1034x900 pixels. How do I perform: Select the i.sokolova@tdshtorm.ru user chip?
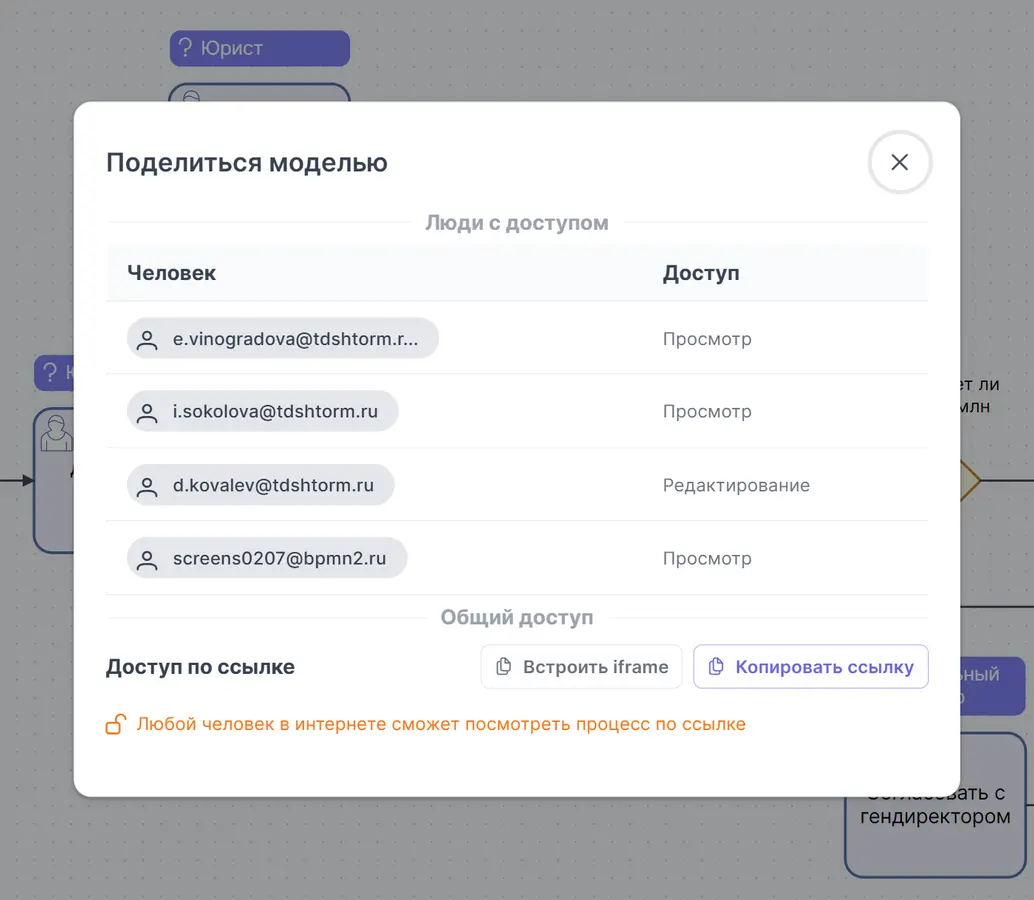pos(262,411)
